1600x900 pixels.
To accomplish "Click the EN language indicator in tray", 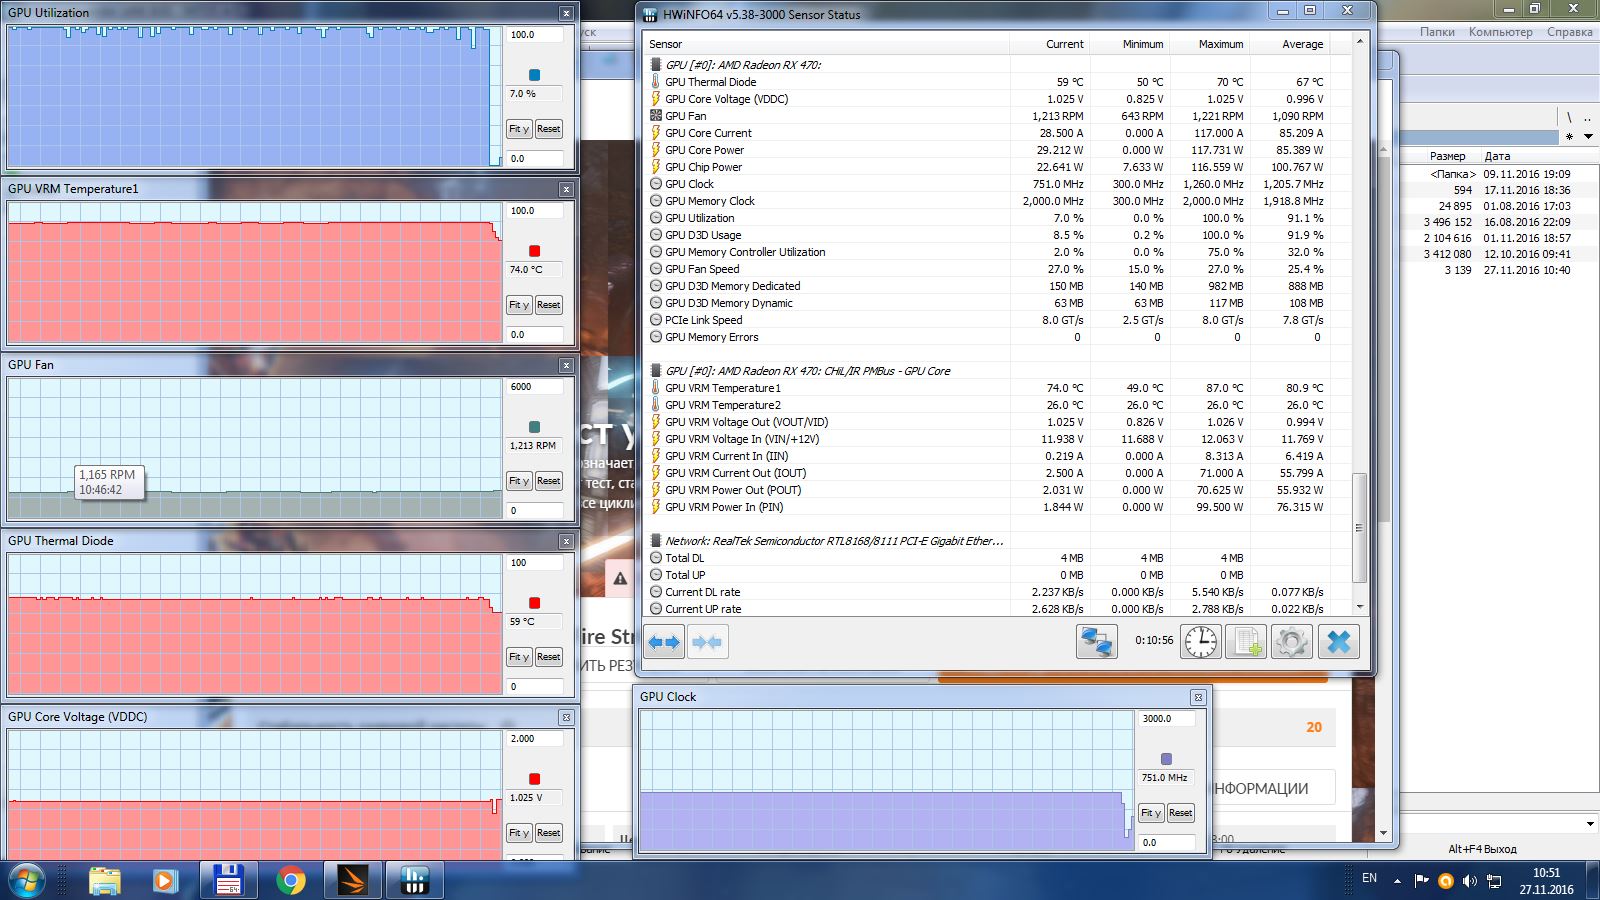I will [x=1370, y=878].
